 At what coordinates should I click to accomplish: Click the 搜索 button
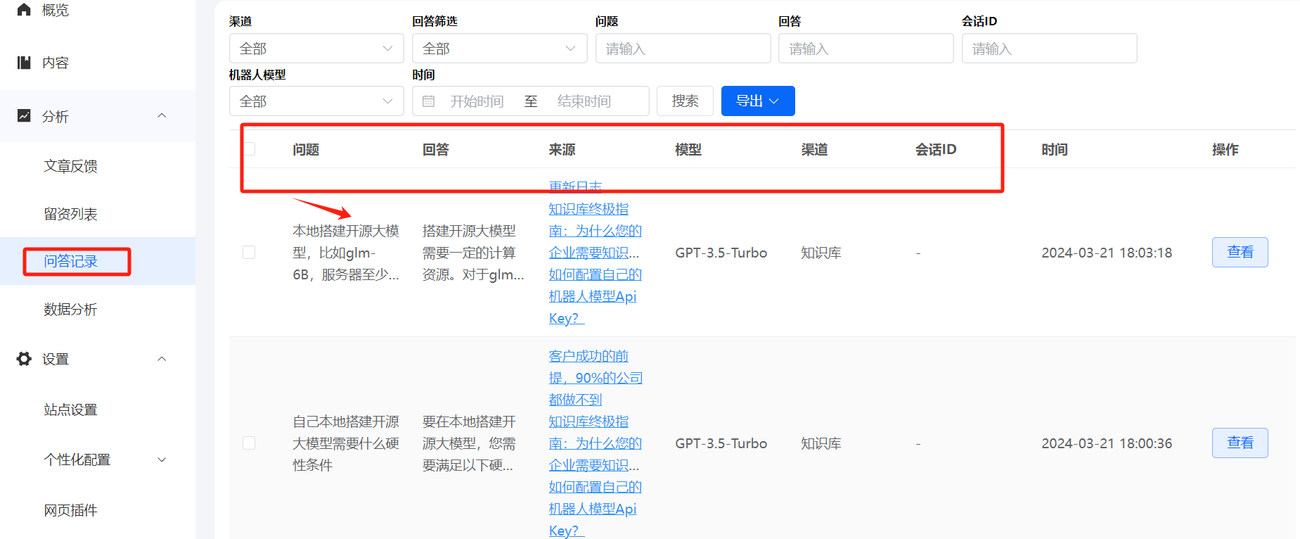(685, 101)
